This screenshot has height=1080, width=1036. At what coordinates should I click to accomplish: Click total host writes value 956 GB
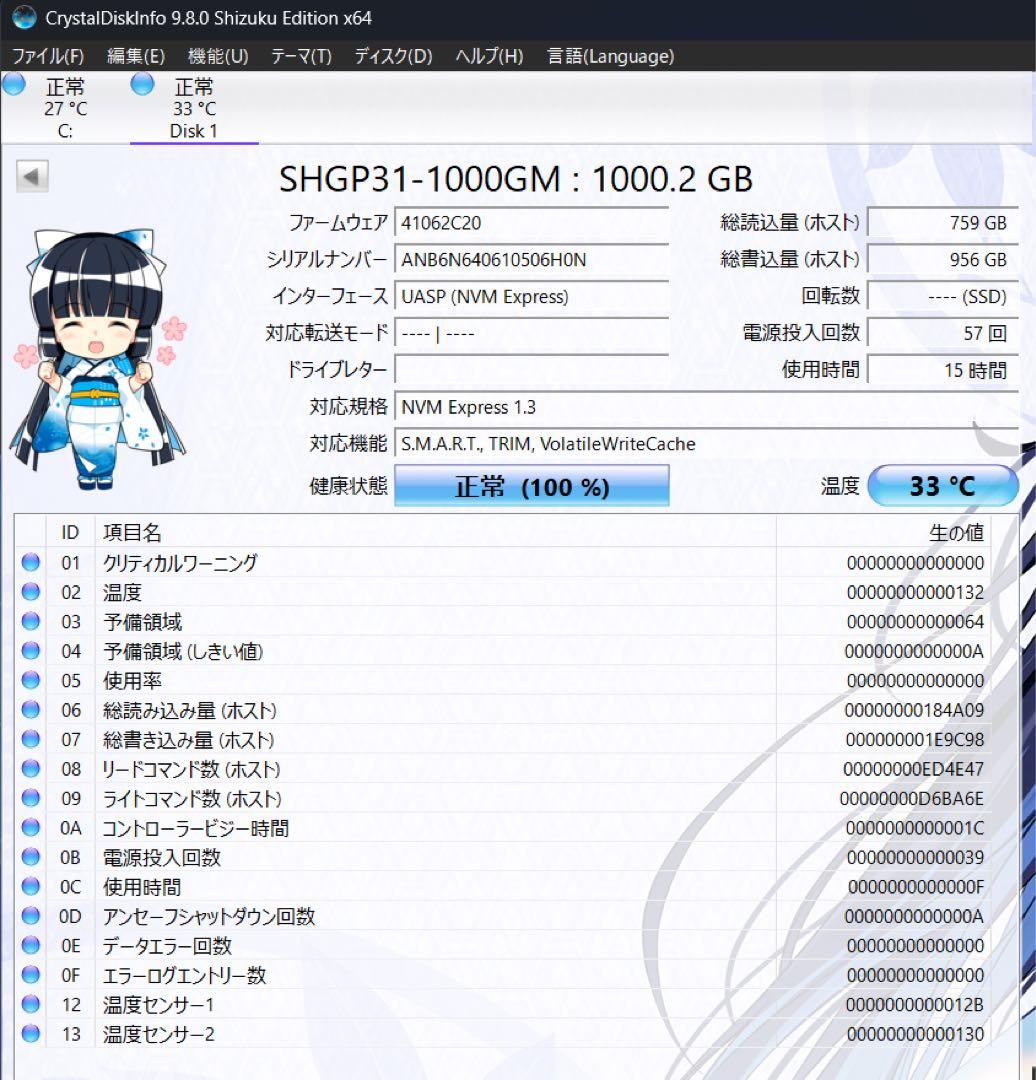pos(942,260)
